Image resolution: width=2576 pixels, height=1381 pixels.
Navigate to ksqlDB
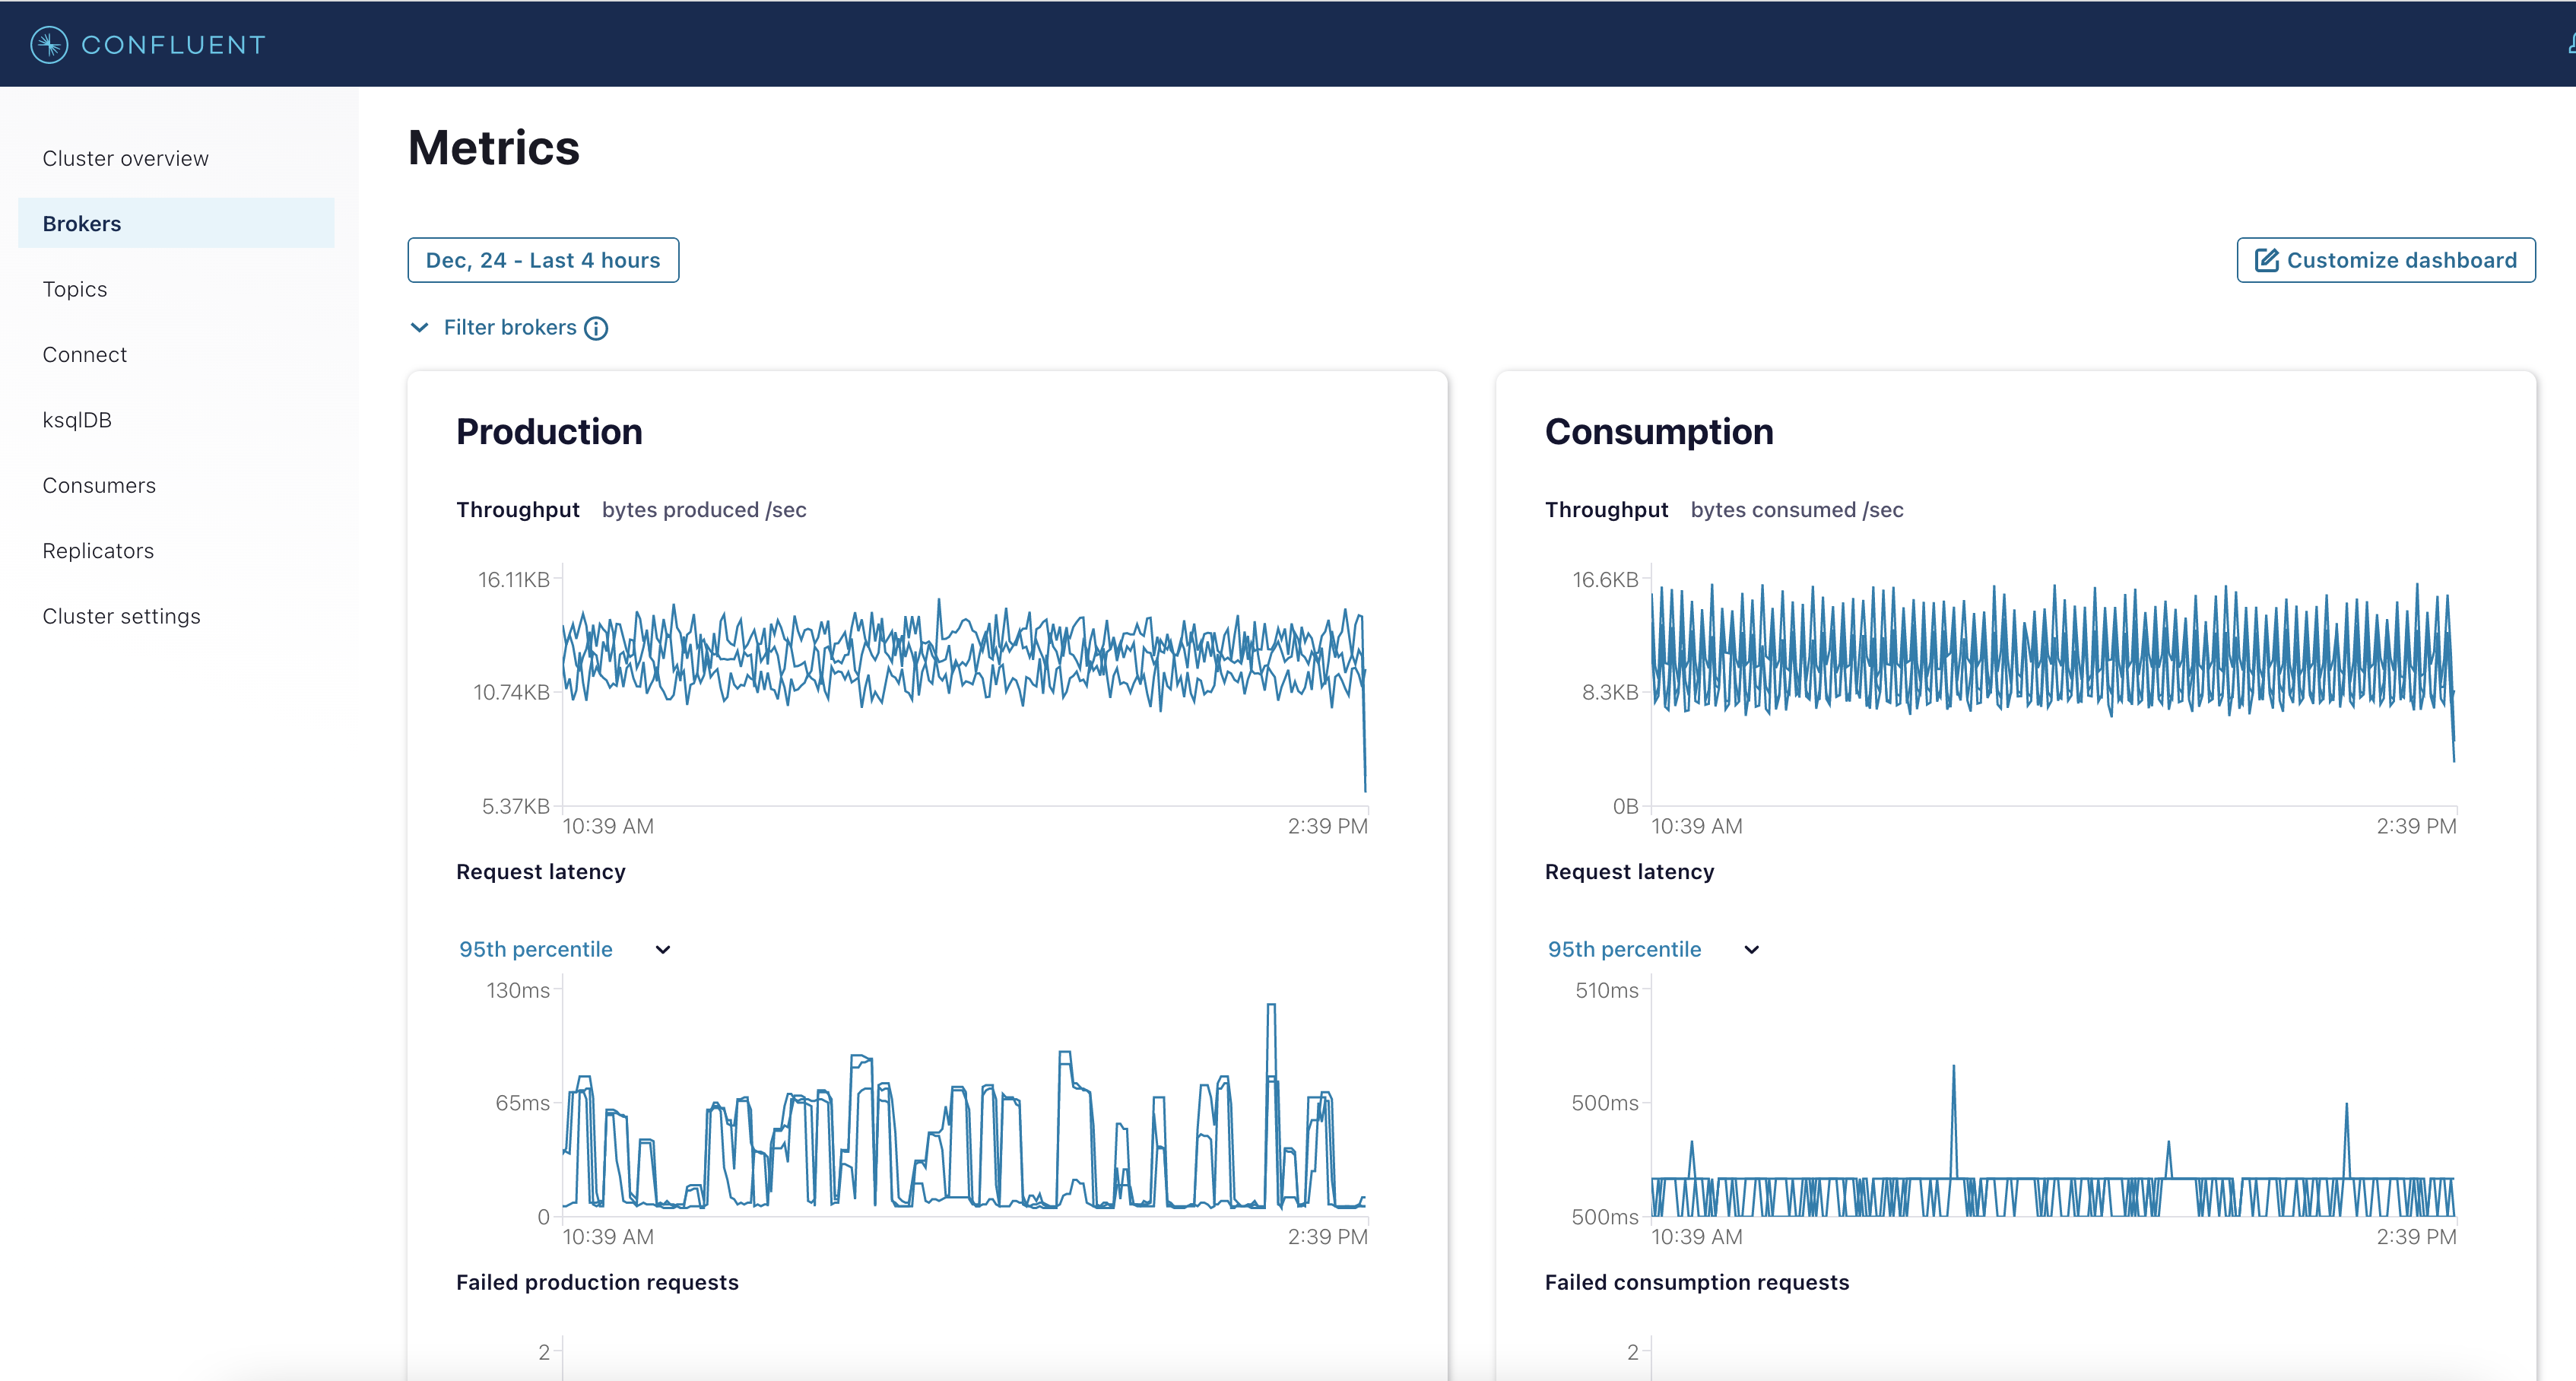pyautogui.click(x=77, y=420)
